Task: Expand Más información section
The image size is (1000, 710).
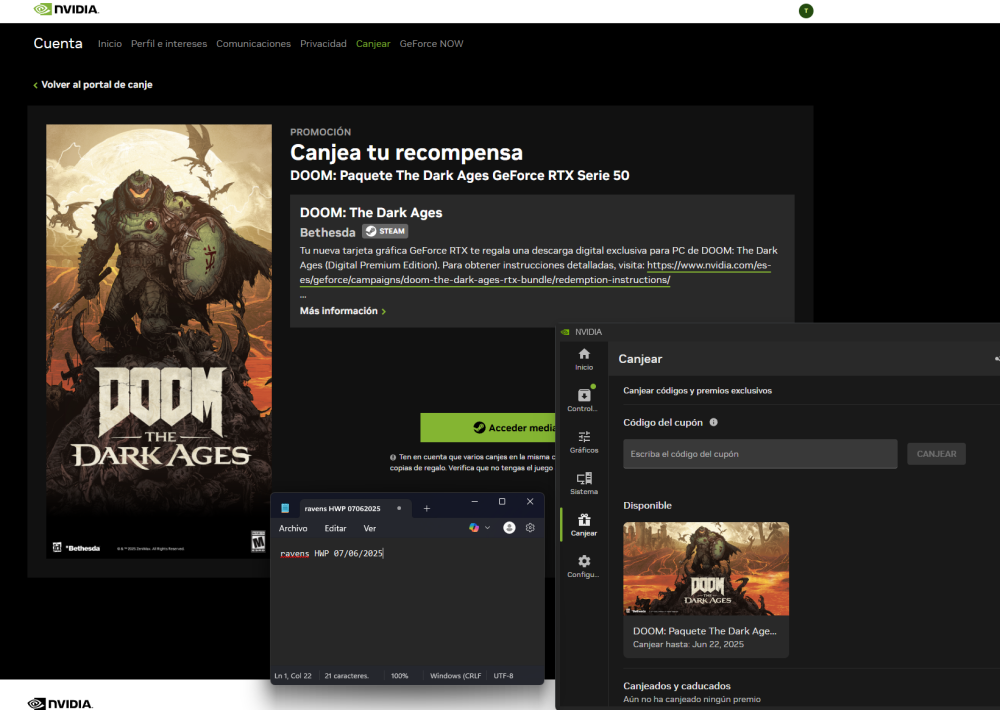Action: pyautogui.click(x=342, y=311)
